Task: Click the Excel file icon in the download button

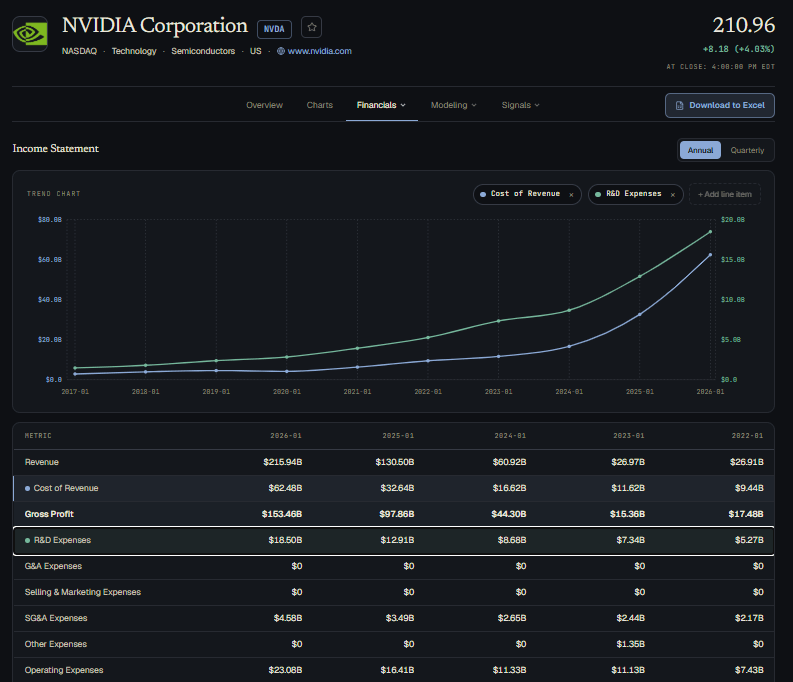Action: click(680, 105)
